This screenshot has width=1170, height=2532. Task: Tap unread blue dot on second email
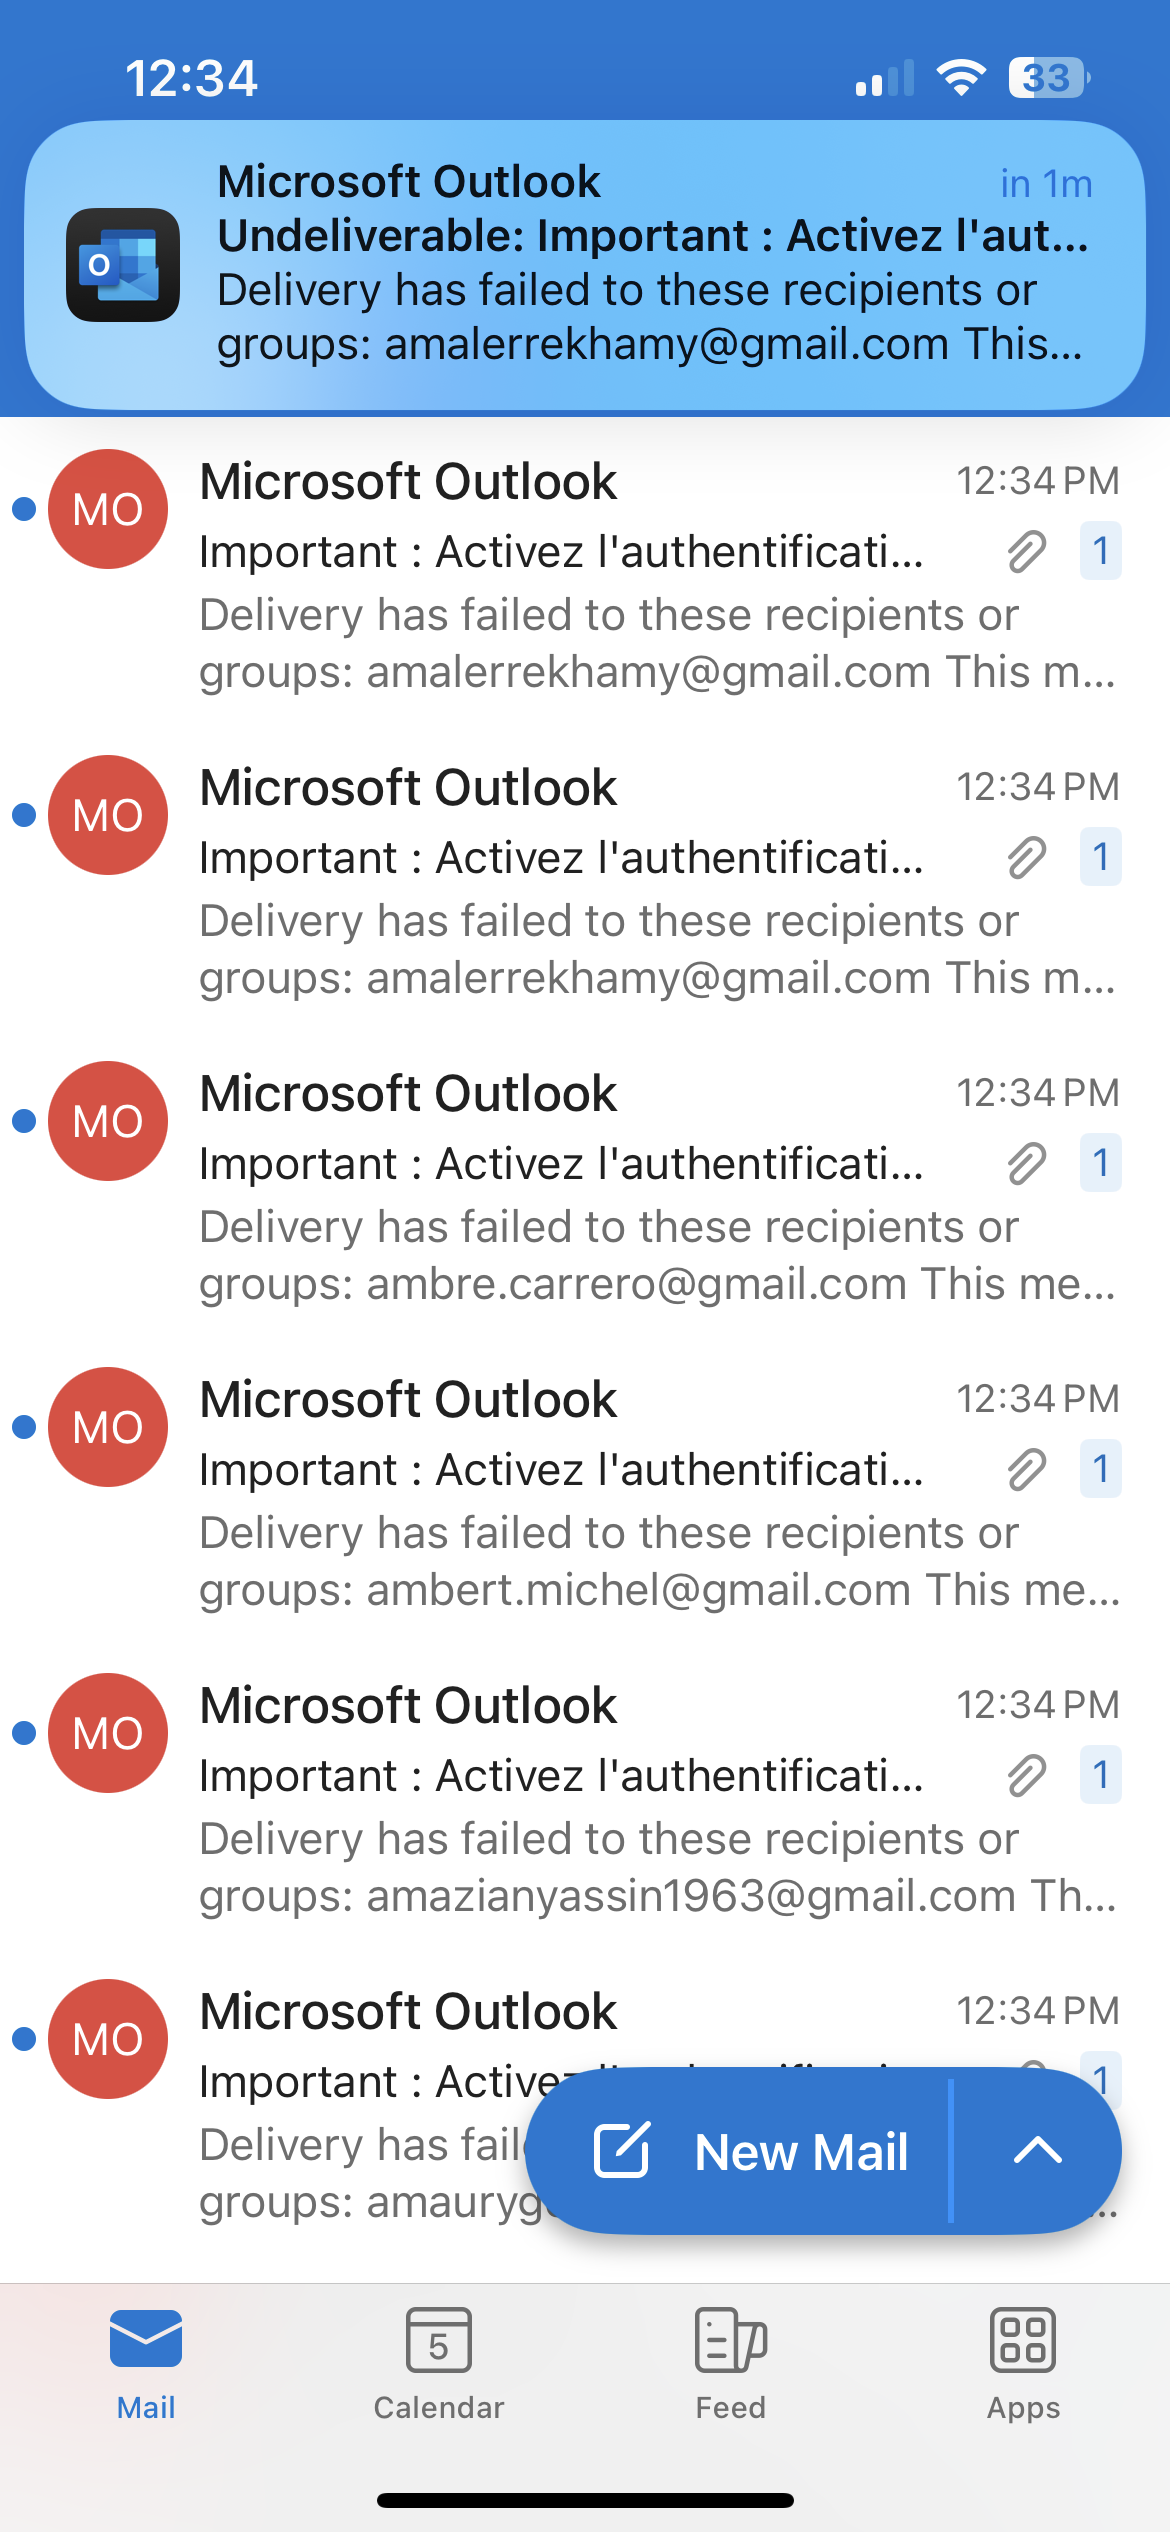pos(24,816)
